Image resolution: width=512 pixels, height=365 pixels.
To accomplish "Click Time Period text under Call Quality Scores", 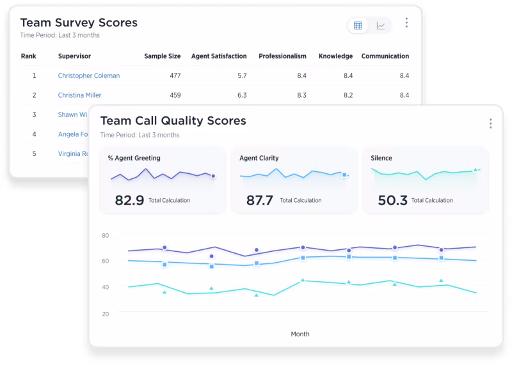I will coord(140,135).
